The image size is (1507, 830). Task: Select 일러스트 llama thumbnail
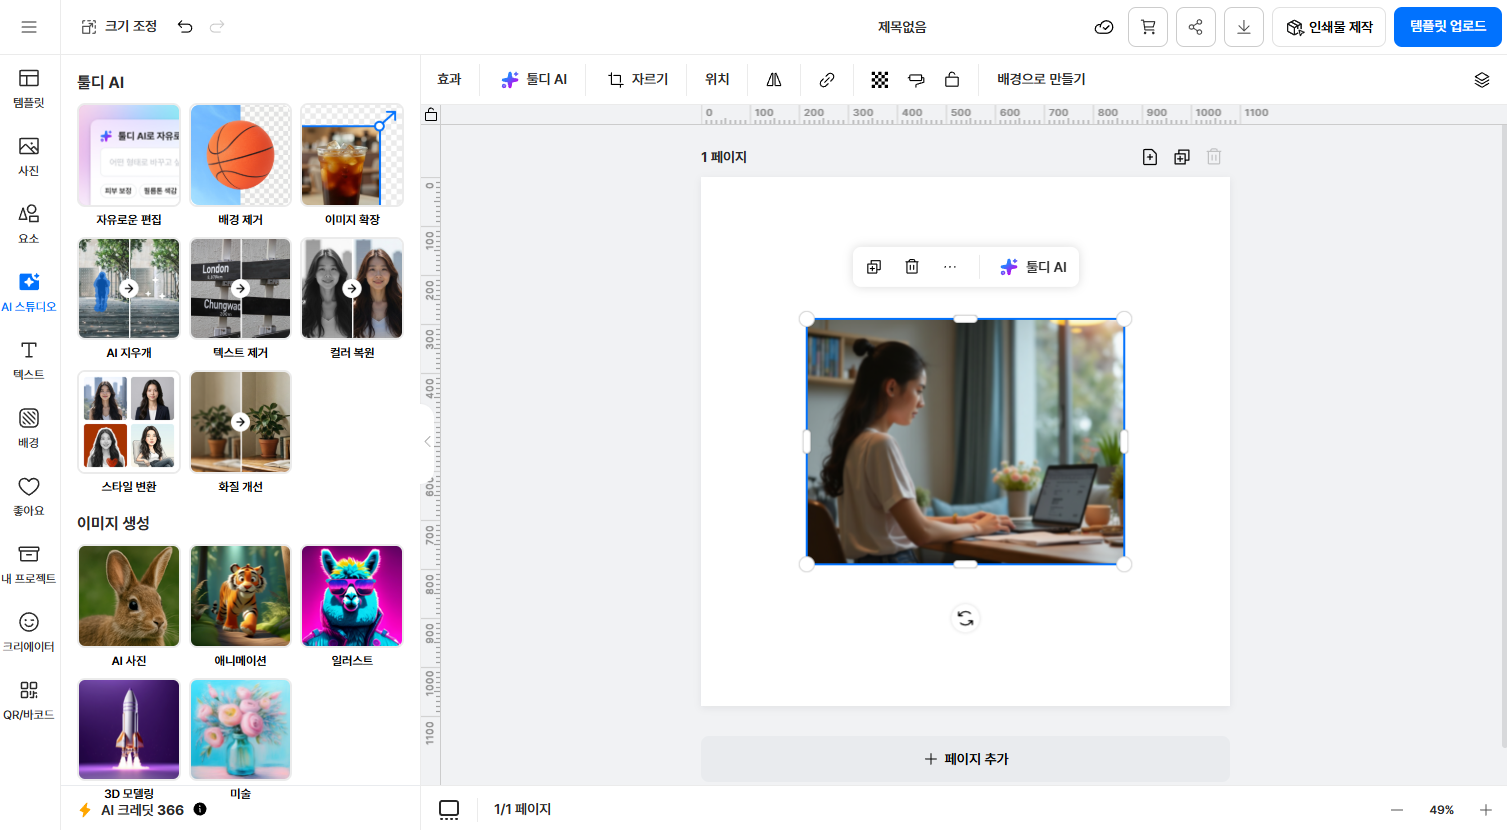point(352,596)
